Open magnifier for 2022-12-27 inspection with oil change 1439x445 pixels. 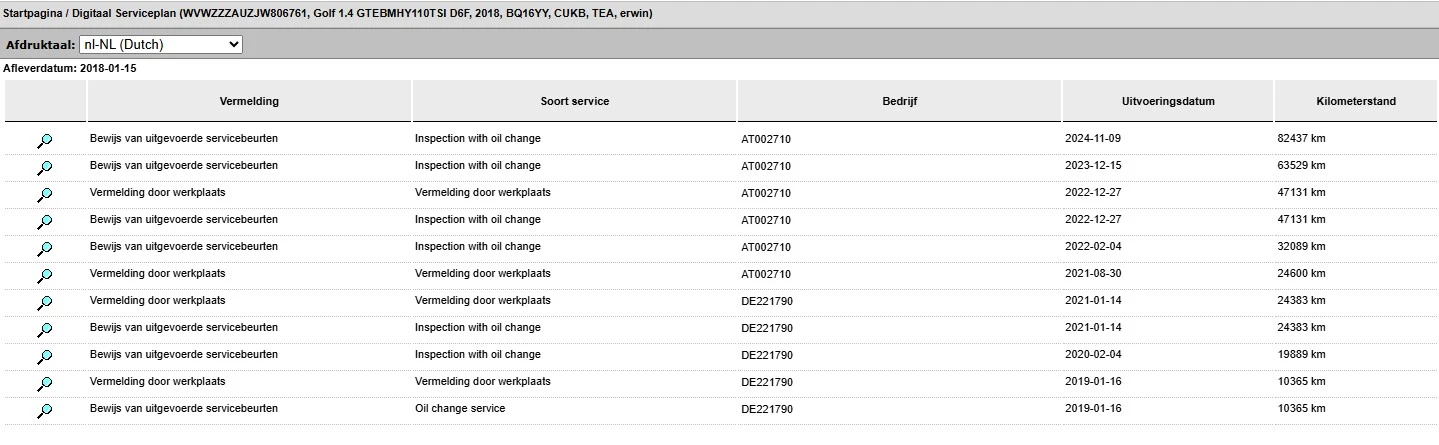click(x=45, y=222)
